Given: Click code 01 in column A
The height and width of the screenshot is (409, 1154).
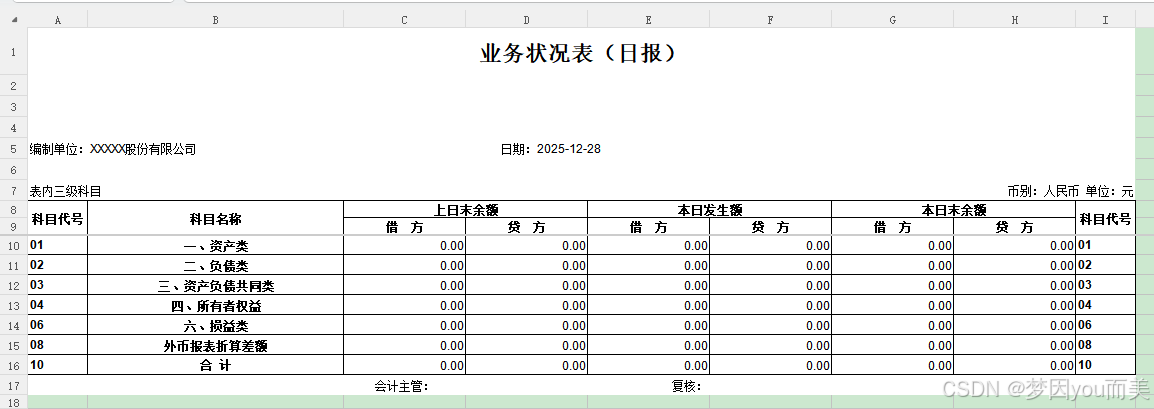Looking at the screenshot, I should (x=58, y=246).
